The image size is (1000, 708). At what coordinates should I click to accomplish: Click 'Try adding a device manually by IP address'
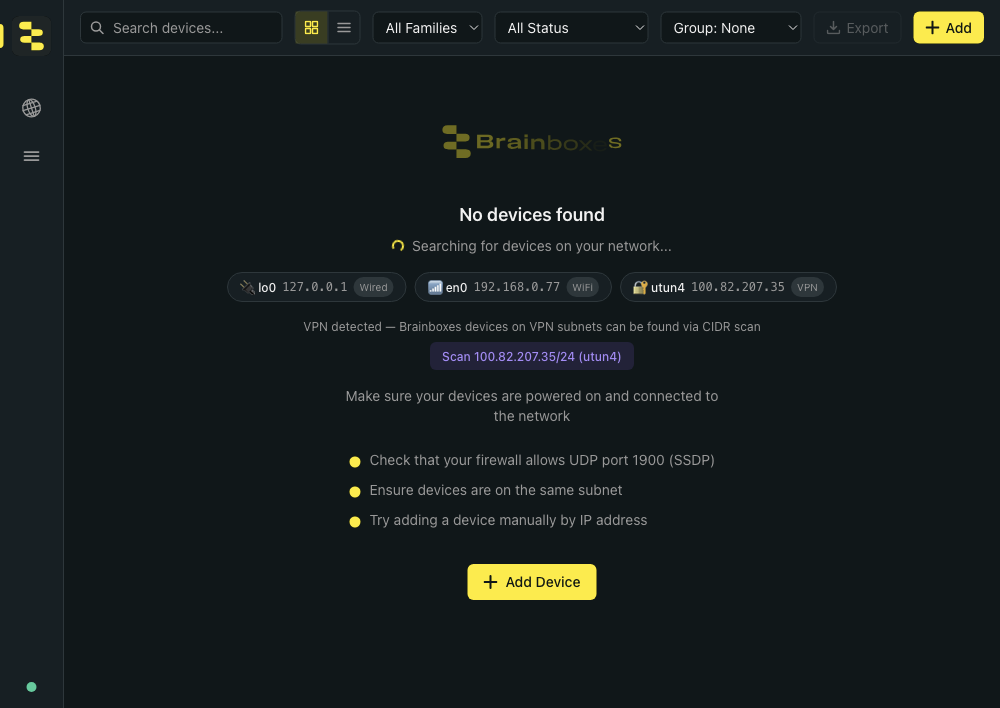[x=508, y=520]
